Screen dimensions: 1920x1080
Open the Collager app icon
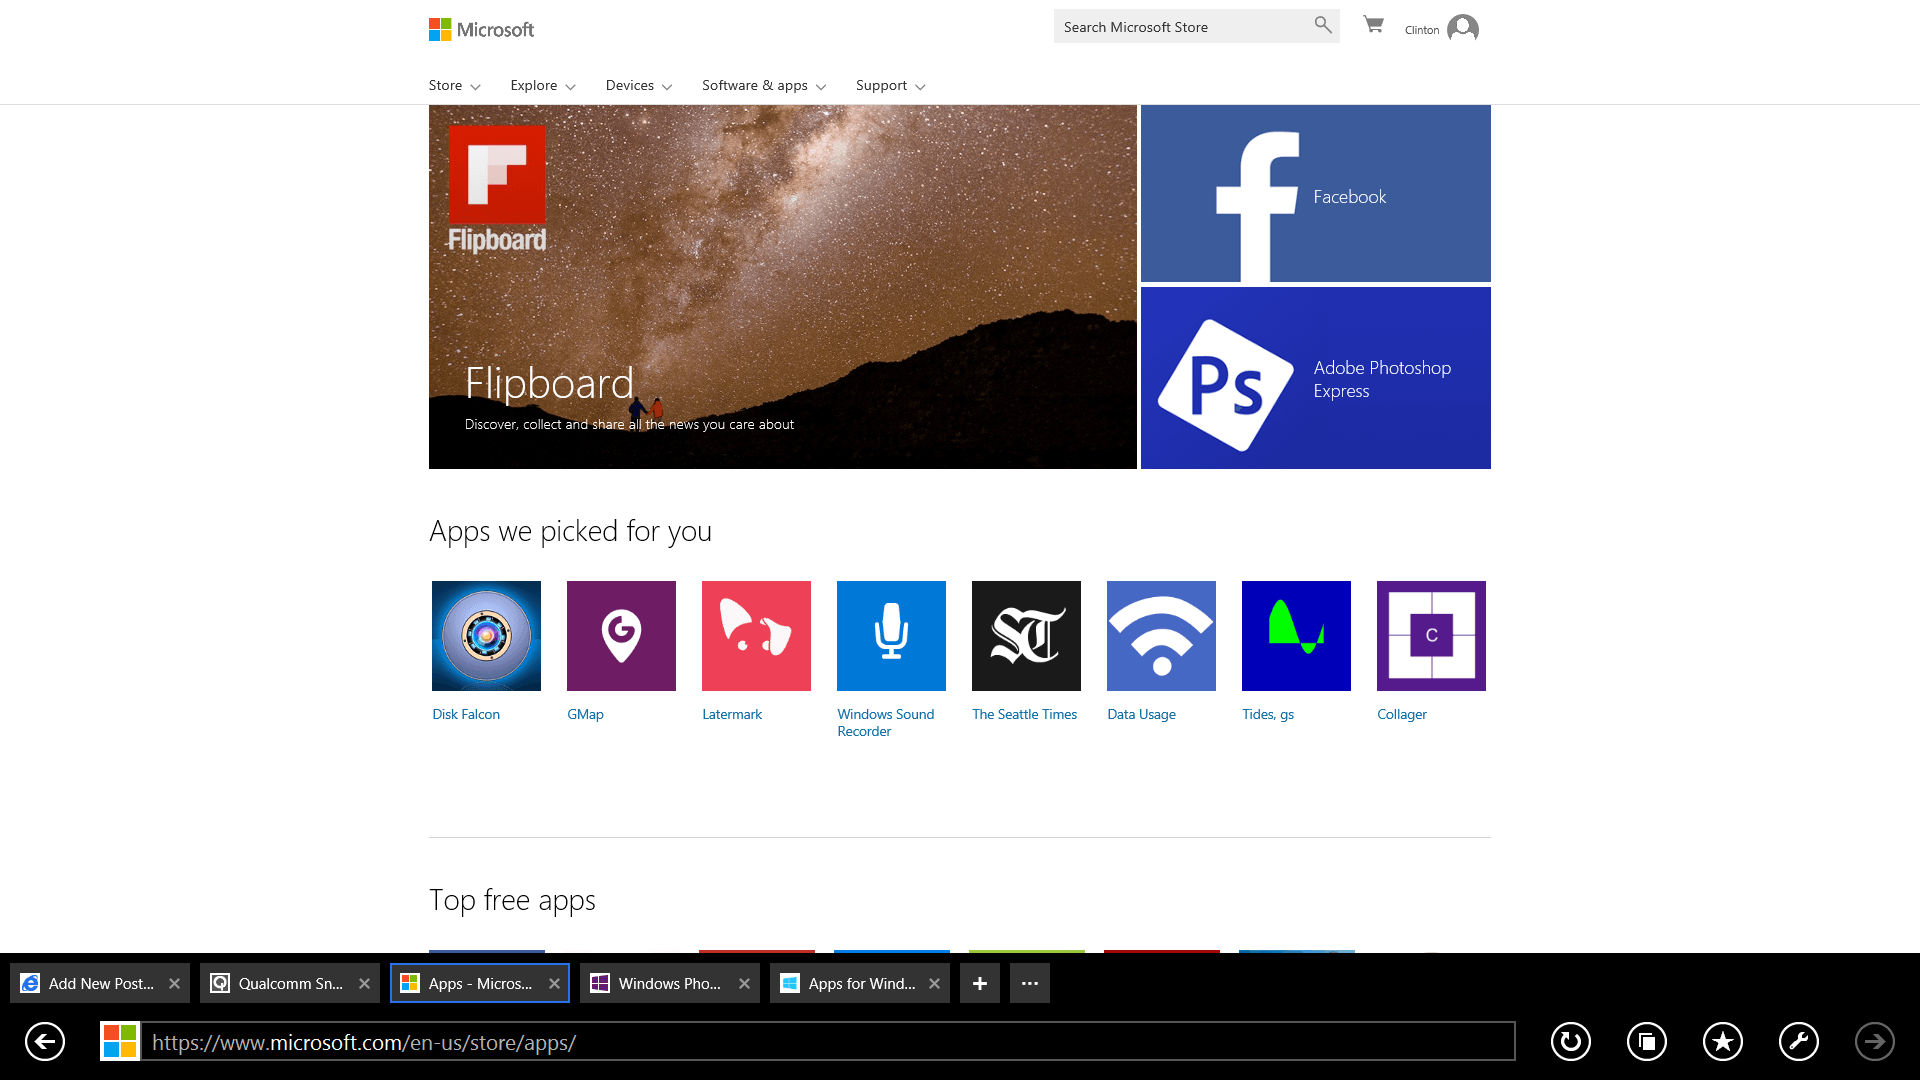click(1431, 636)
